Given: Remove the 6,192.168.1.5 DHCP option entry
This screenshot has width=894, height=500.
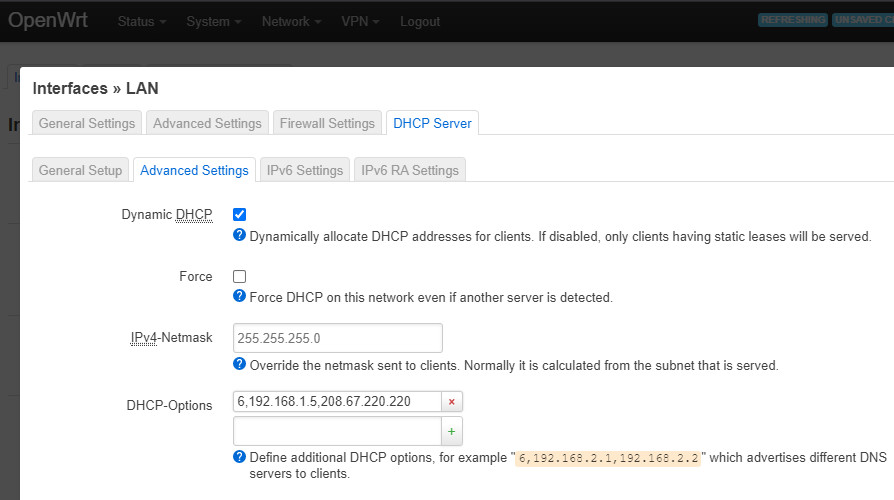Looking at the screenshot, I should tap(452, 401).
